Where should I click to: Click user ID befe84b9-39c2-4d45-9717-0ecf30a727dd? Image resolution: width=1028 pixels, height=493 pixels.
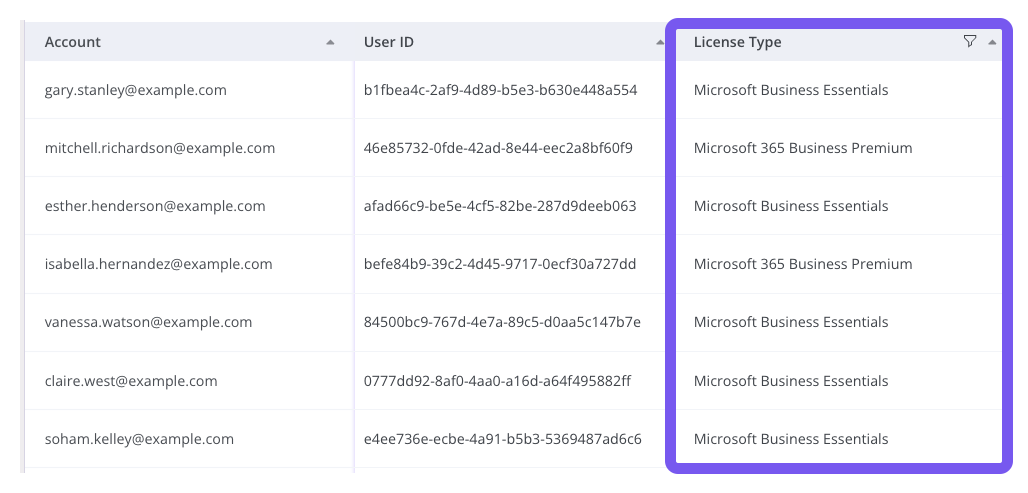500,264
